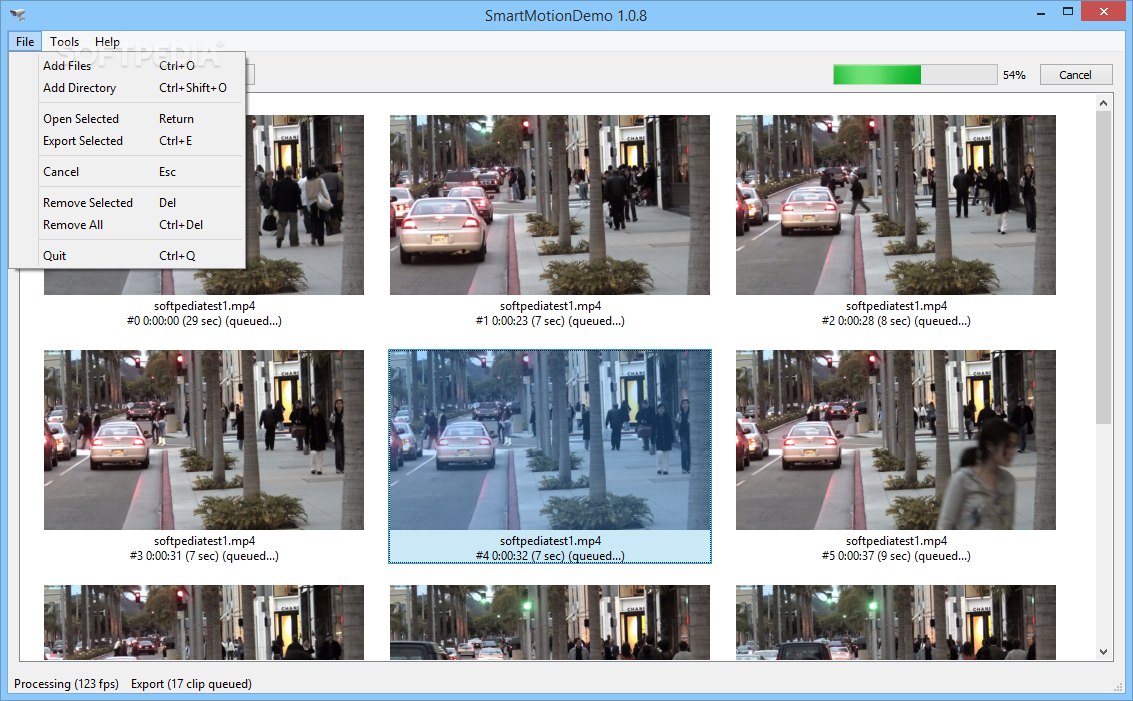Image resolution: width=1133 pixels, height=701 pixels.
Task: Select Open Selected menu entry
Action: 127,119
